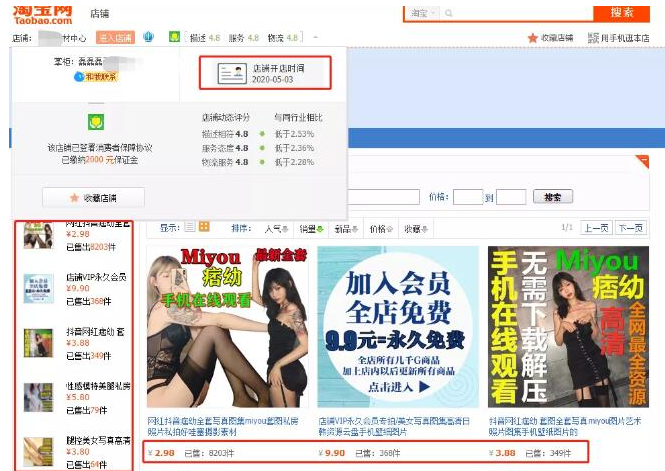Sort by 新品
Viewport: 665px width, 471px height.
[346, 229]
